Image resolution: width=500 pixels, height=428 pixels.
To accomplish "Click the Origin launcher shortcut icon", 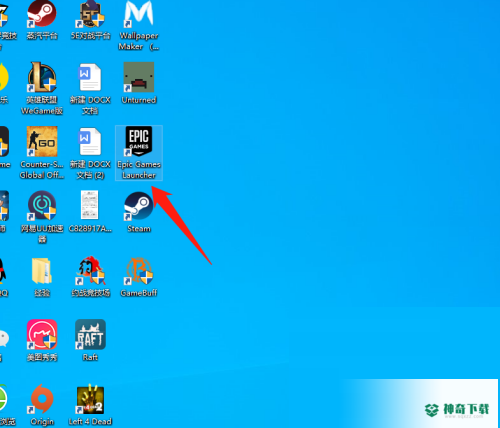I will (42, 399).
